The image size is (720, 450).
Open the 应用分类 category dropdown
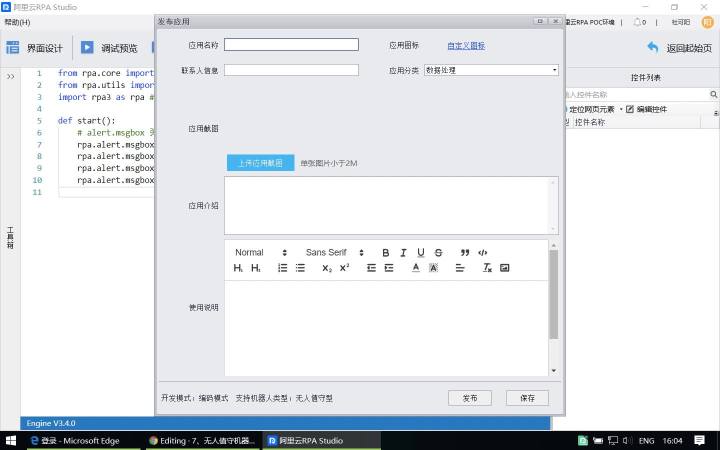point(491,70)
